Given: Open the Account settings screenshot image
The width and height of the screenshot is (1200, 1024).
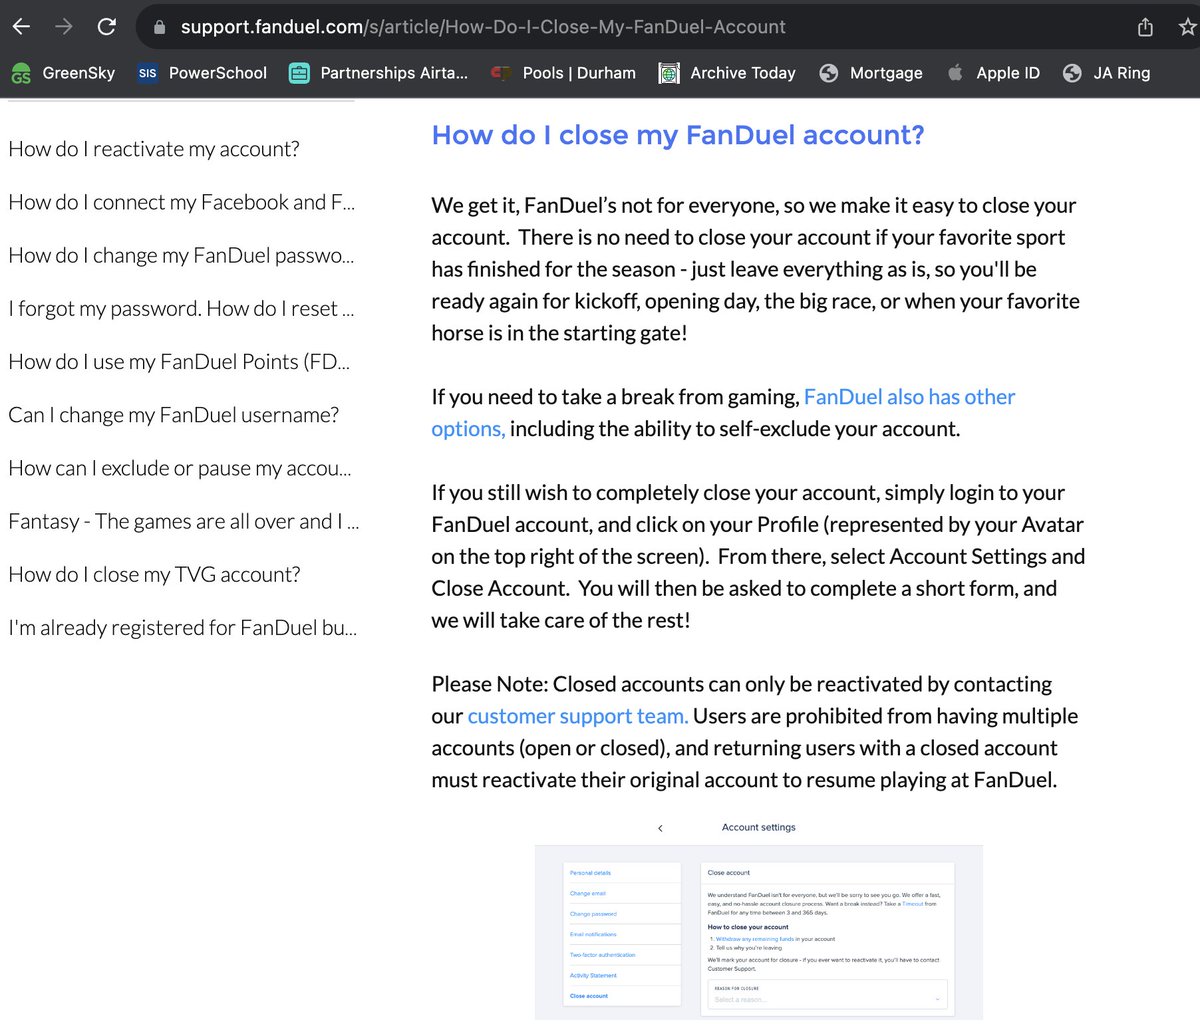Looking at the screenshot, I should click(759, 919).
